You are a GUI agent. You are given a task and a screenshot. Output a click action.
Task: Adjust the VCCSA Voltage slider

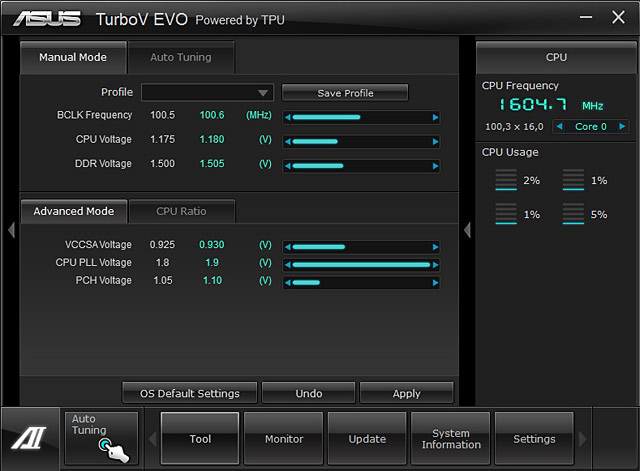361,247
